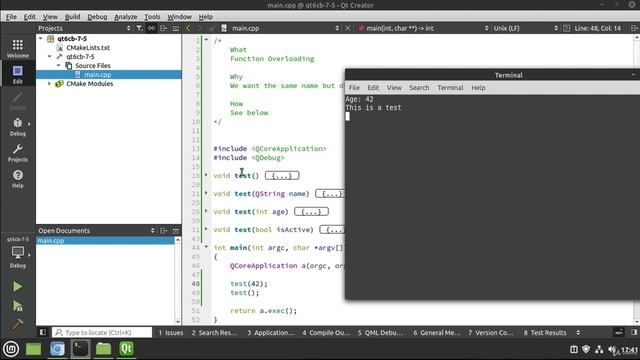Split the Open Documents panel
The width and height of the screenshot is (640, 360).
coord(163,231)
